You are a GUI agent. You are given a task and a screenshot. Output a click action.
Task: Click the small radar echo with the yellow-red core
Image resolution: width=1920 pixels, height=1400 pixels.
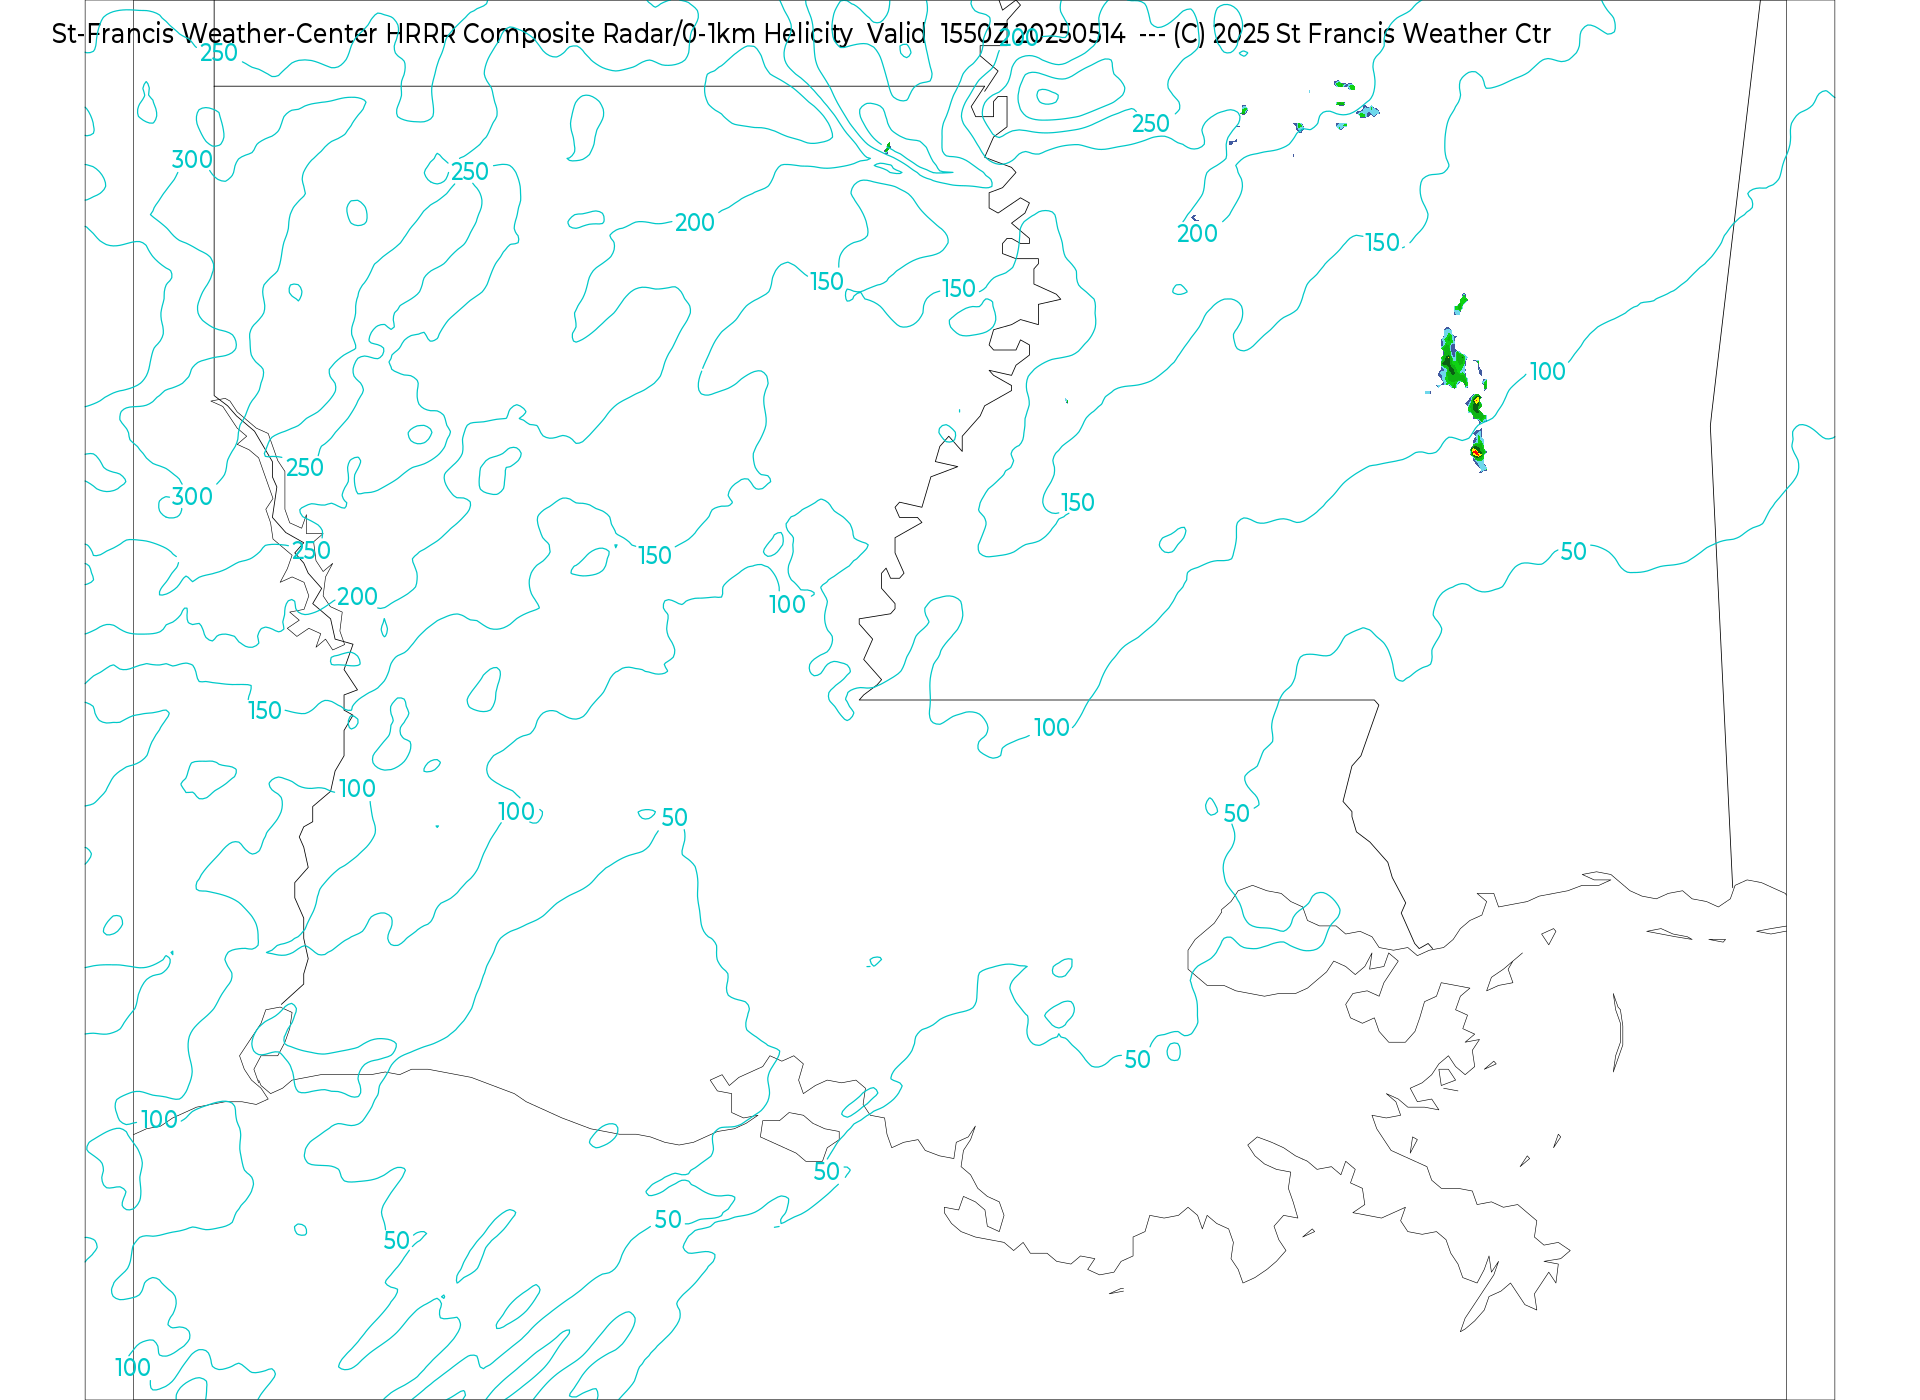1477,451
